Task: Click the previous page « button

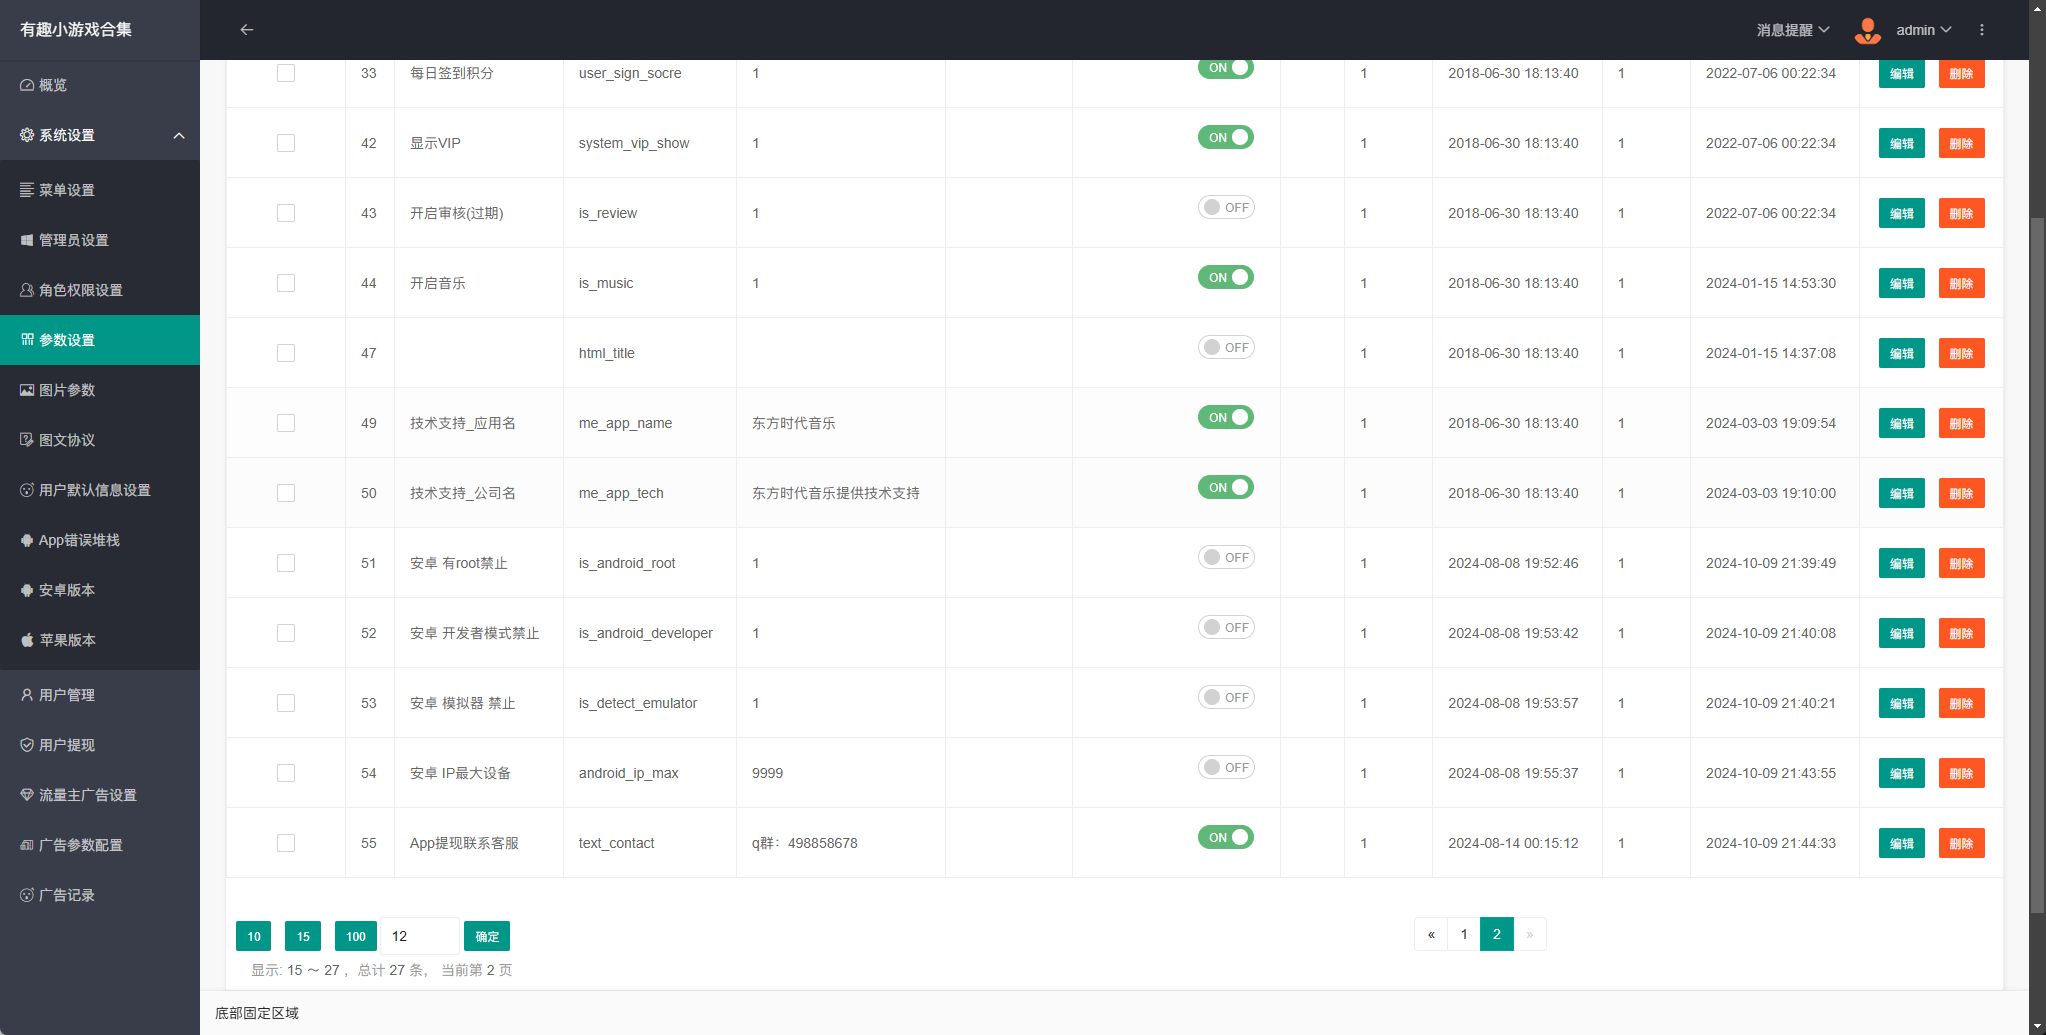Action: coord(1431,934)
